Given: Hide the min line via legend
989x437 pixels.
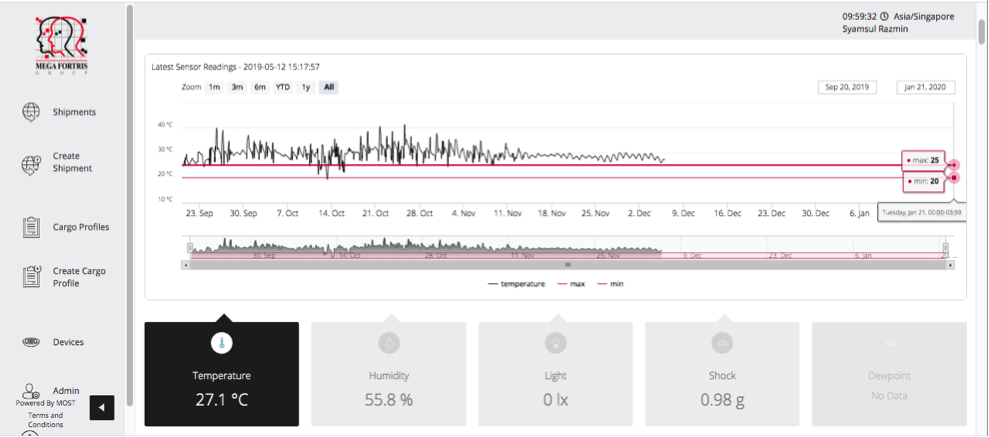Looking at the screenshot, I should pyautogui.click(x=612, y=284).
